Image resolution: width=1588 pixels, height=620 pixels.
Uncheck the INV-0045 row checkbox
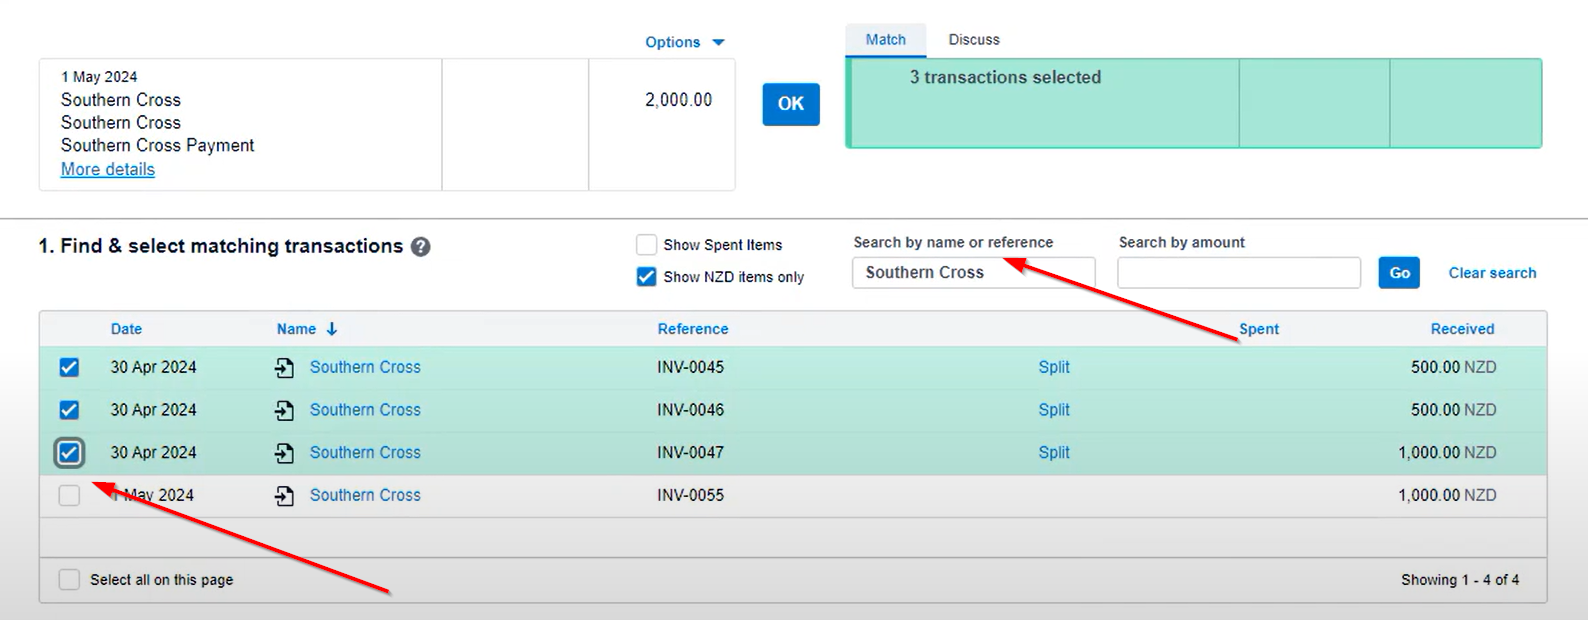pos(69,367)
